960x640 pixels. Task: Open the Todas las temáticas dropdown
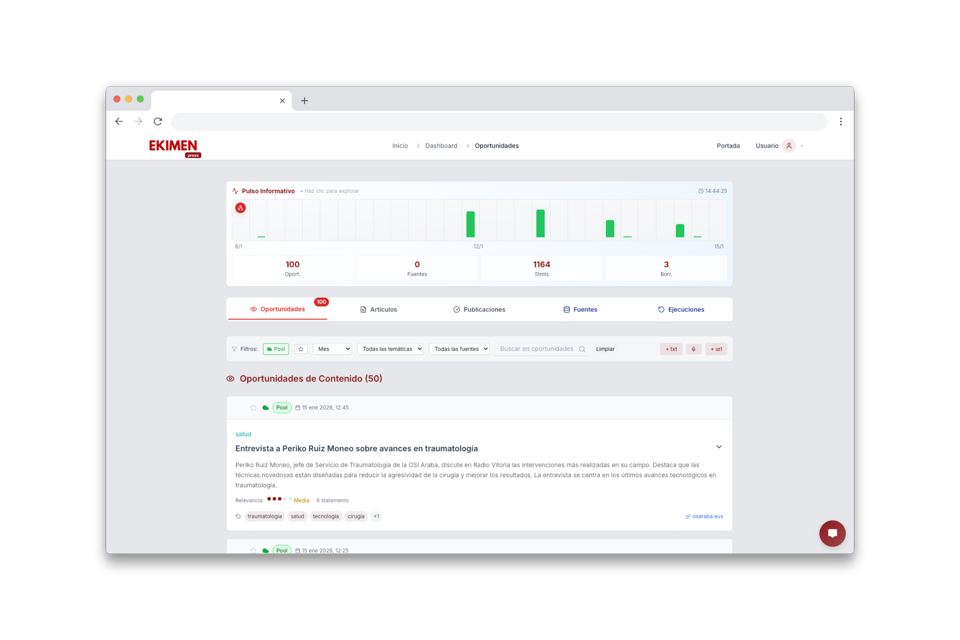[x=393, y=348]
